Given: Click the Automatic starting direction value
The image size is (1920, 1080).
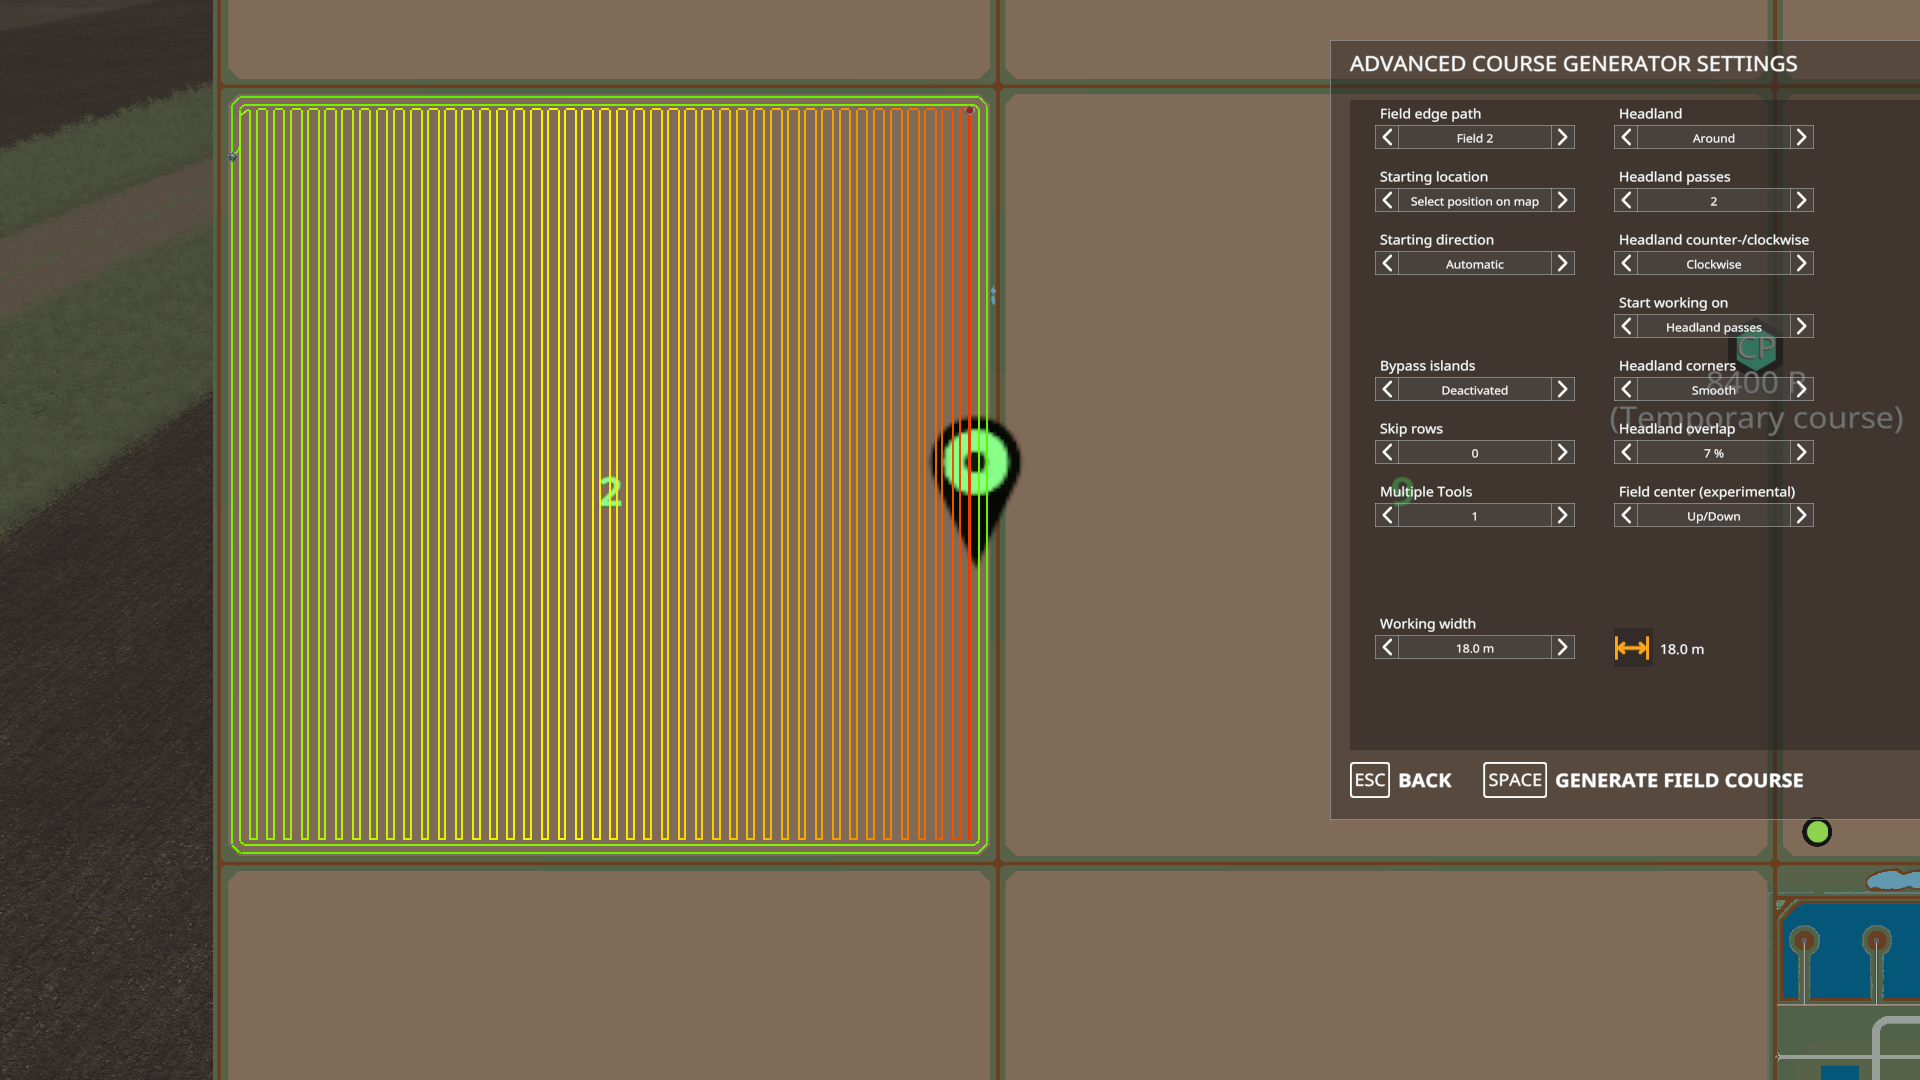Looking at the screenshot, I should tap(1475, 264).
